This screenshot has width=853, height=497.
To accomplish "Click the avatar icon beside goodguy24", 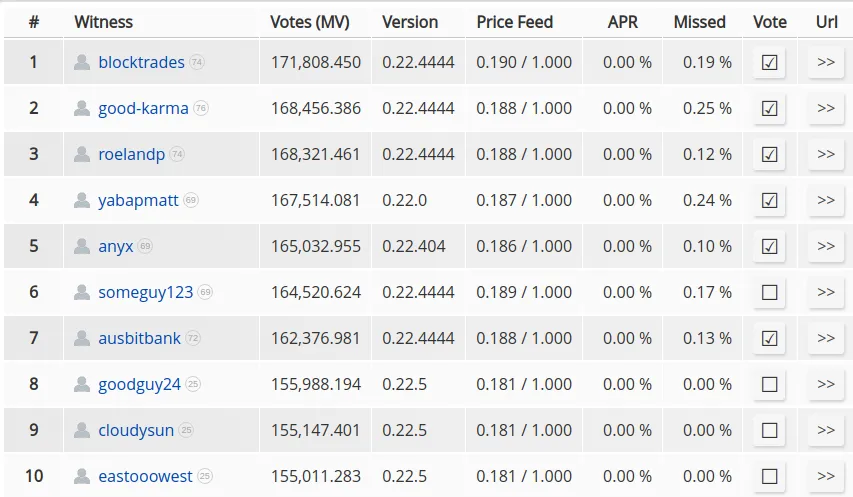I will (x=82, y=384).
